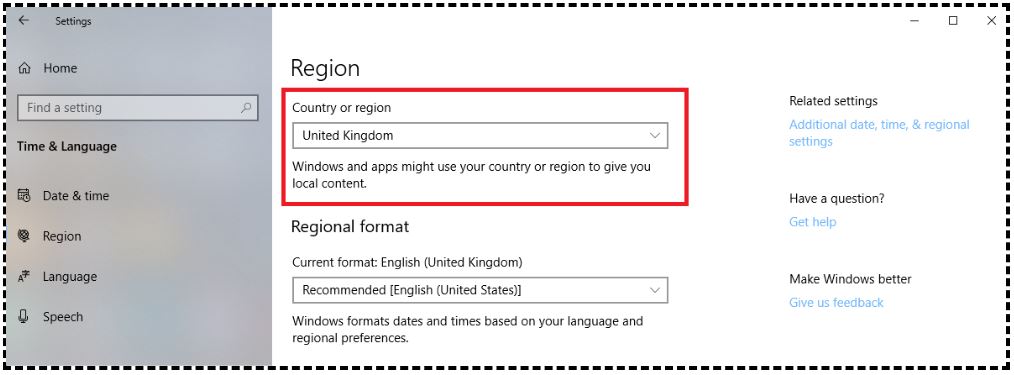Open Additional date, time, & regional settings
Image resolution: width=1014 pixels, height=375 pixels.
[x=879, y=133]
